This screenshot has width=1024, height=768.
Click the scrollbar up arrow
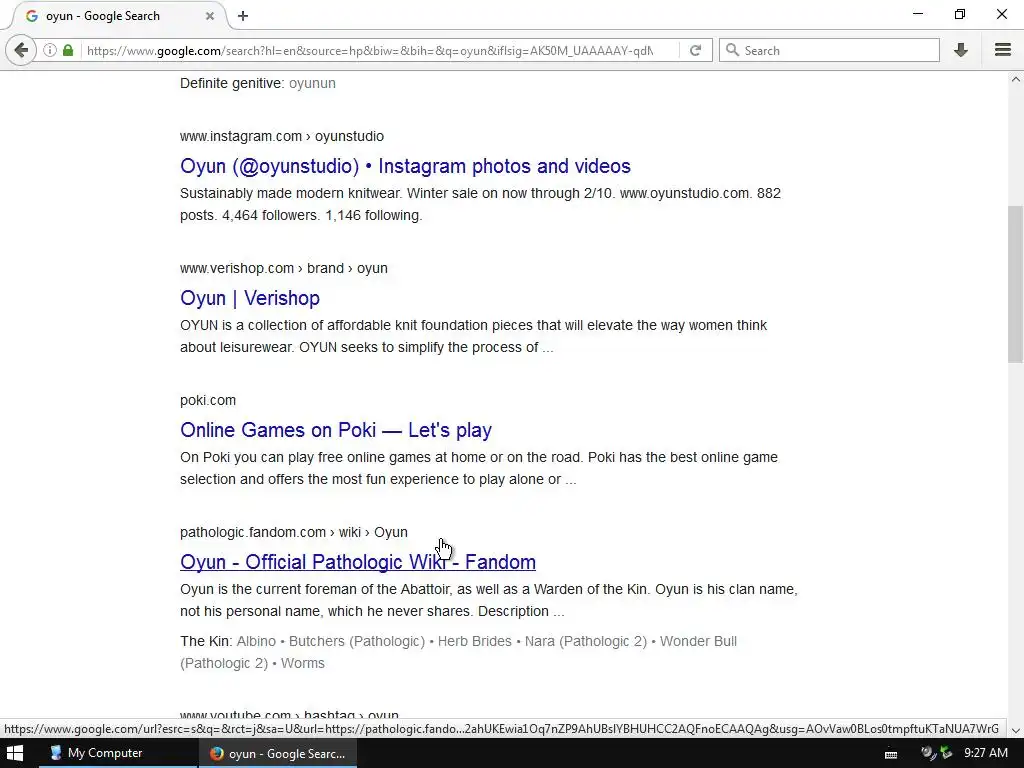[x=1015, y=80]
